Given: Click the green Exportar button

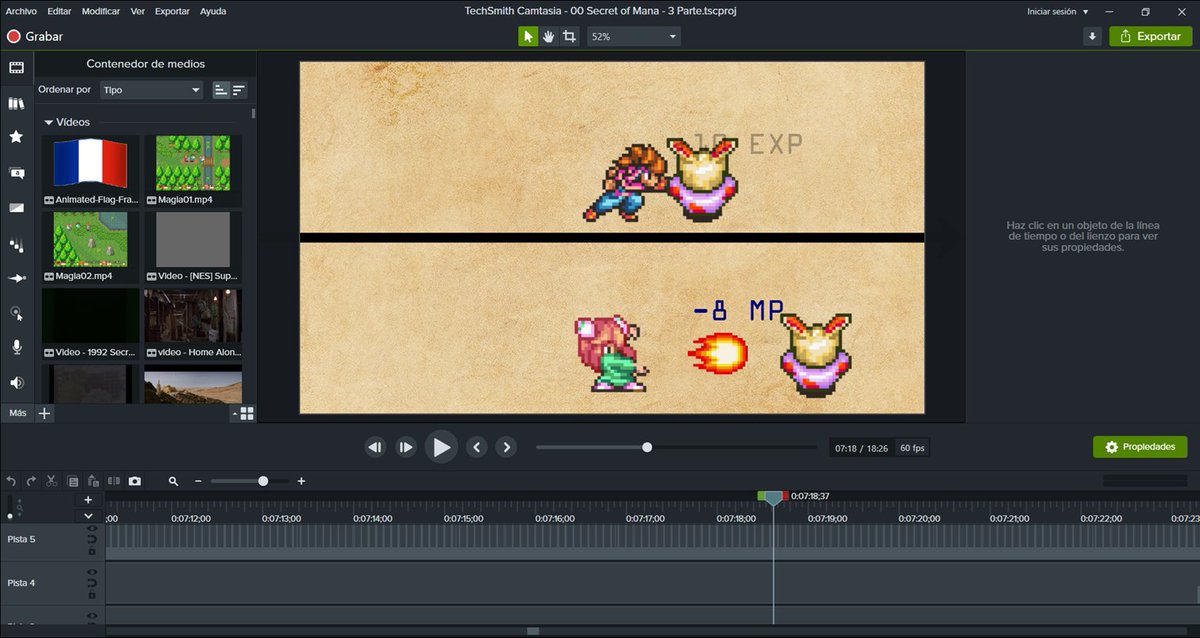Looking at the screenshot, I should [1151, 36].
